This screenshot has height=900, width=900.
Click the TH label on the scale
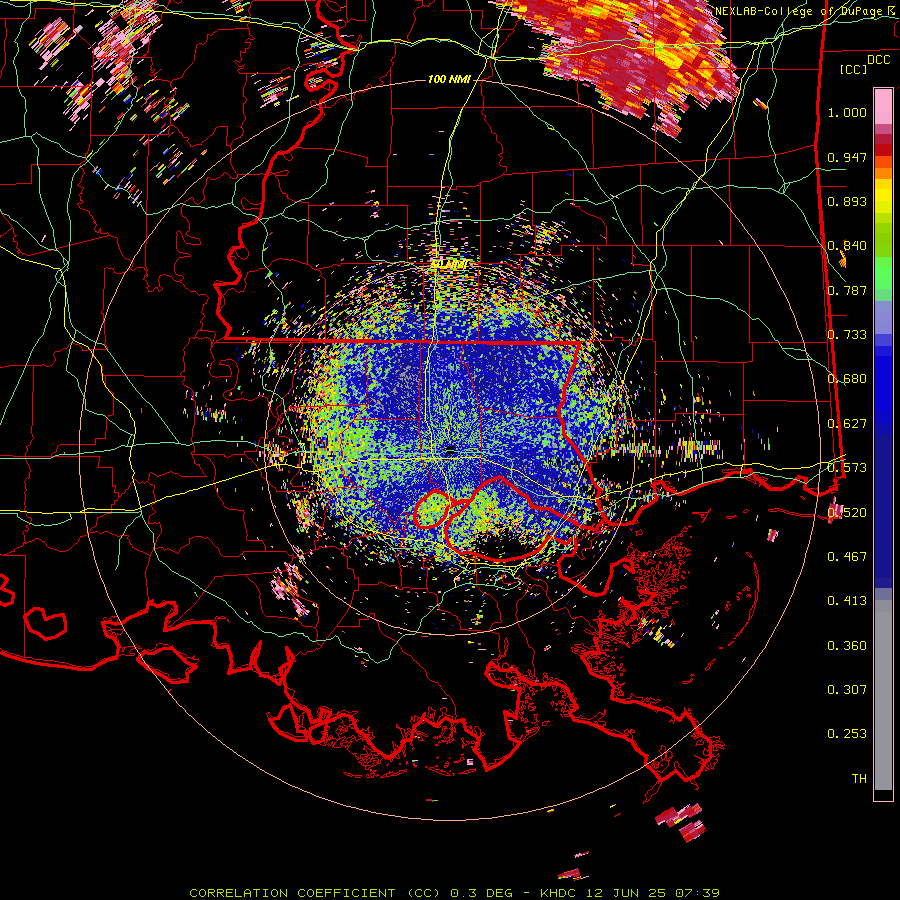pyautogui.click(x=859, y=779)
